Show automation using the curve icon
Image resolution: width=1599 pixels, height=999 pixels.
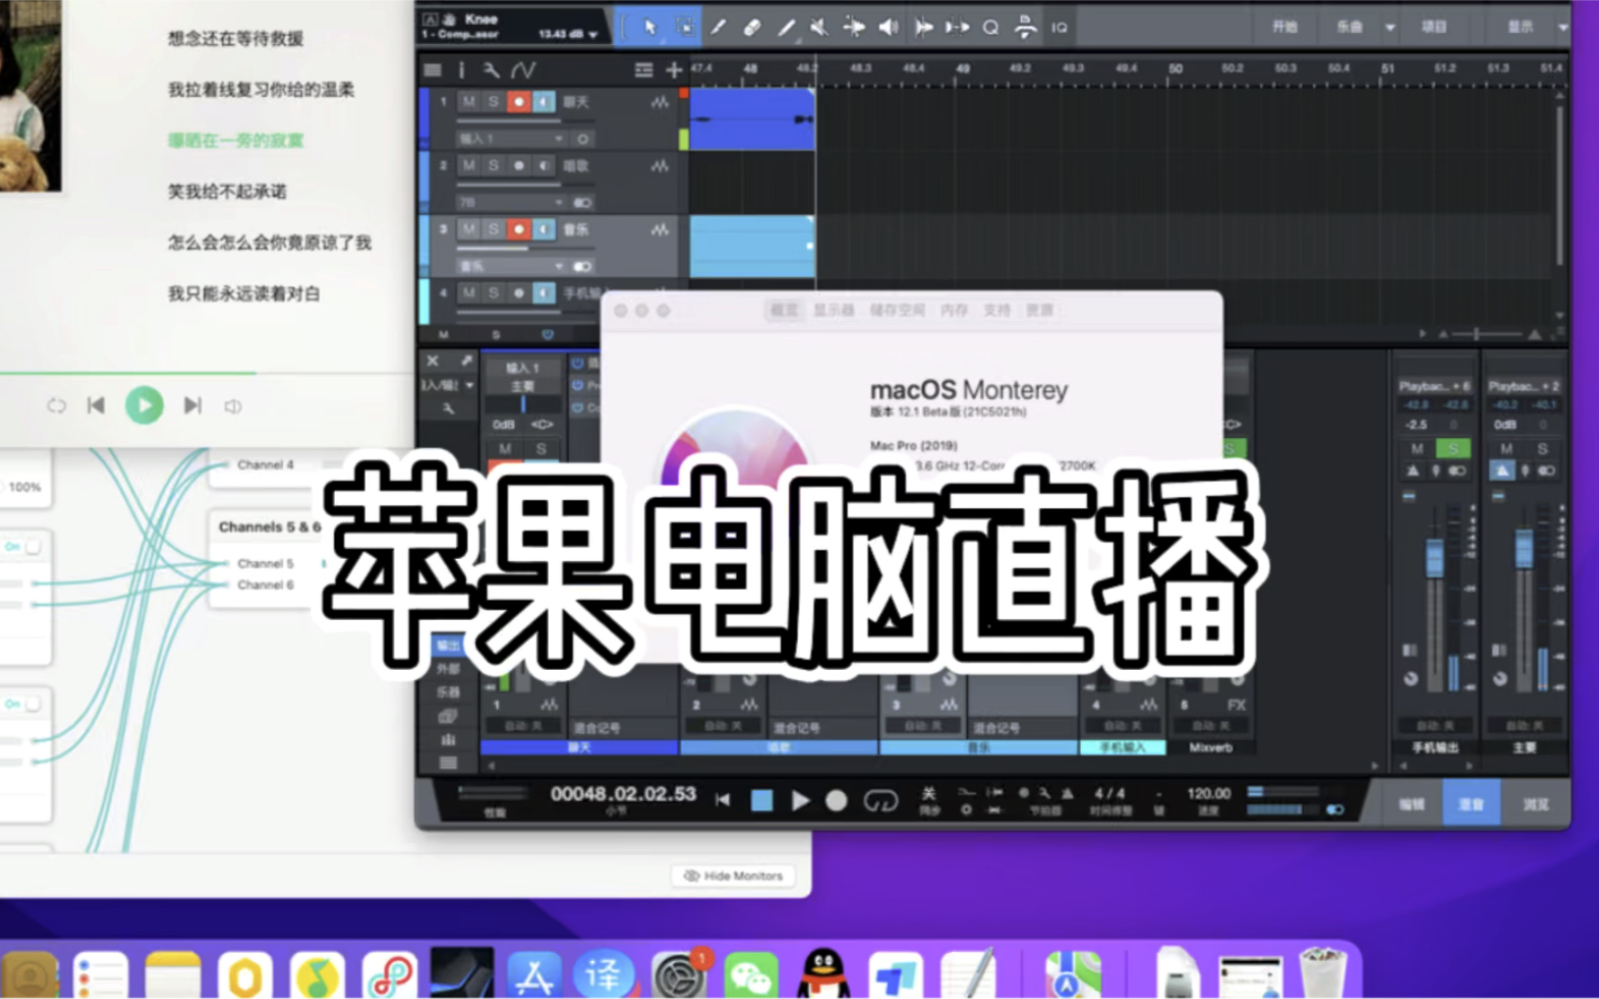523,70
